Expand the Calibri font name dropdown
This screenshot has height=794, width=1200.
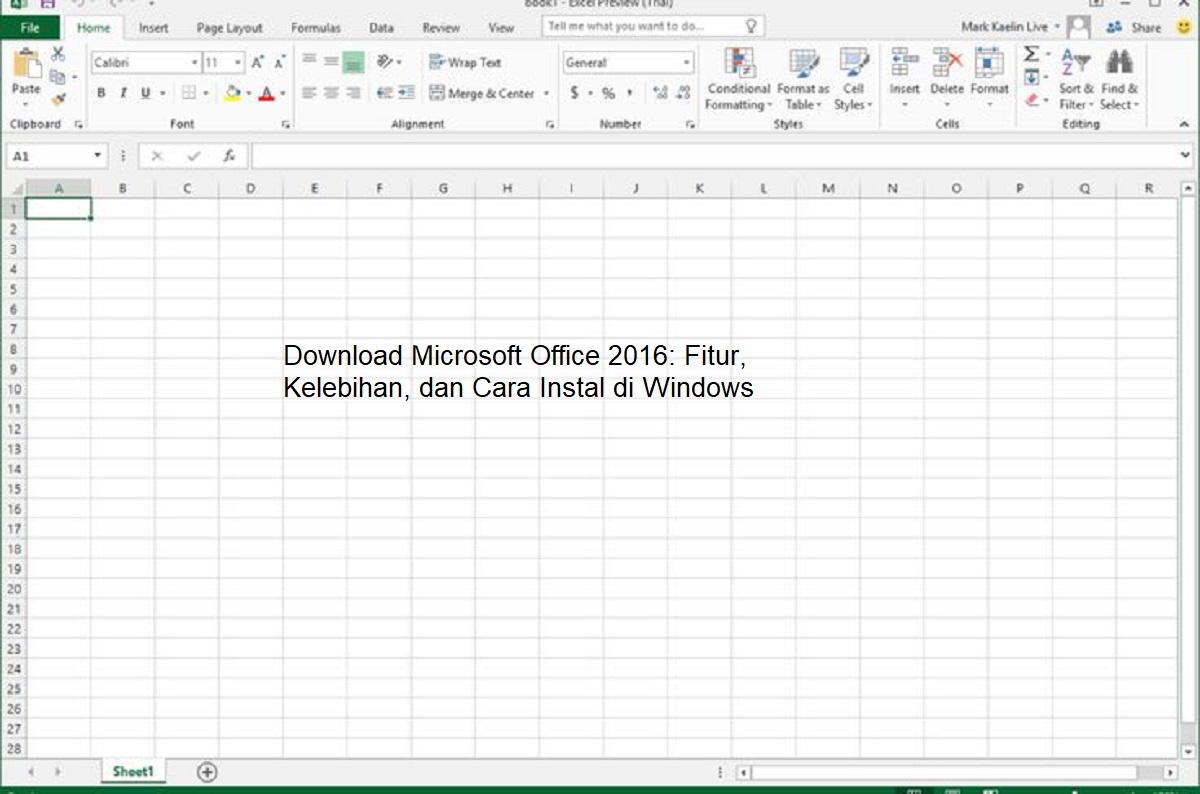(x=194, y=63)
